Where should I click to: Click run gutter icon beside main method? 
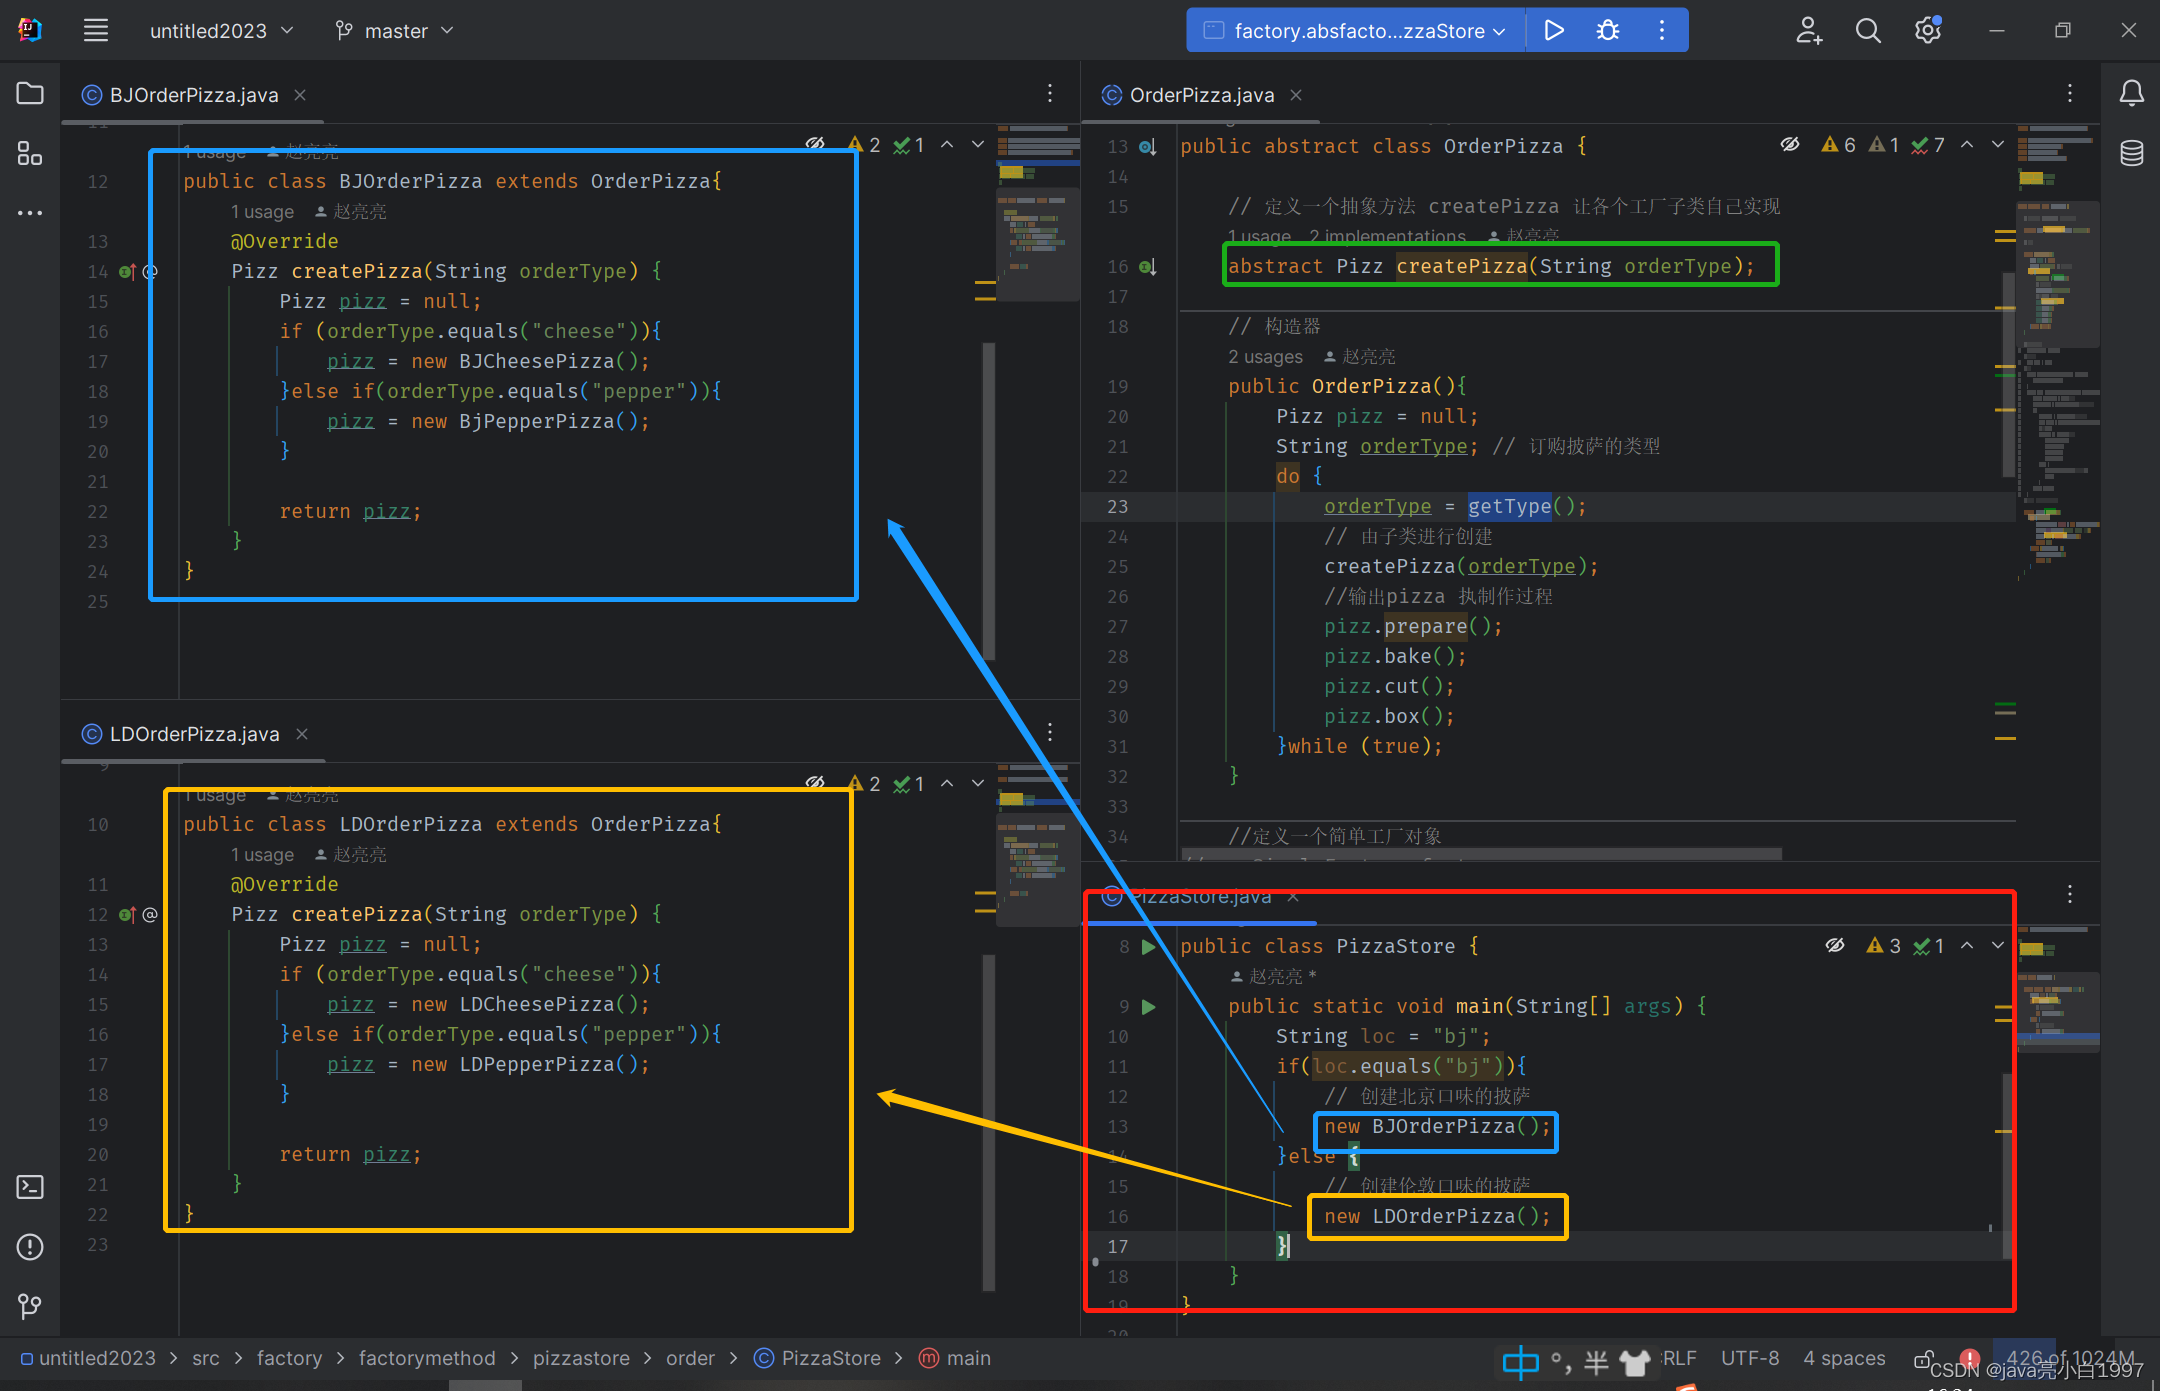(x=1149, y=1006)
